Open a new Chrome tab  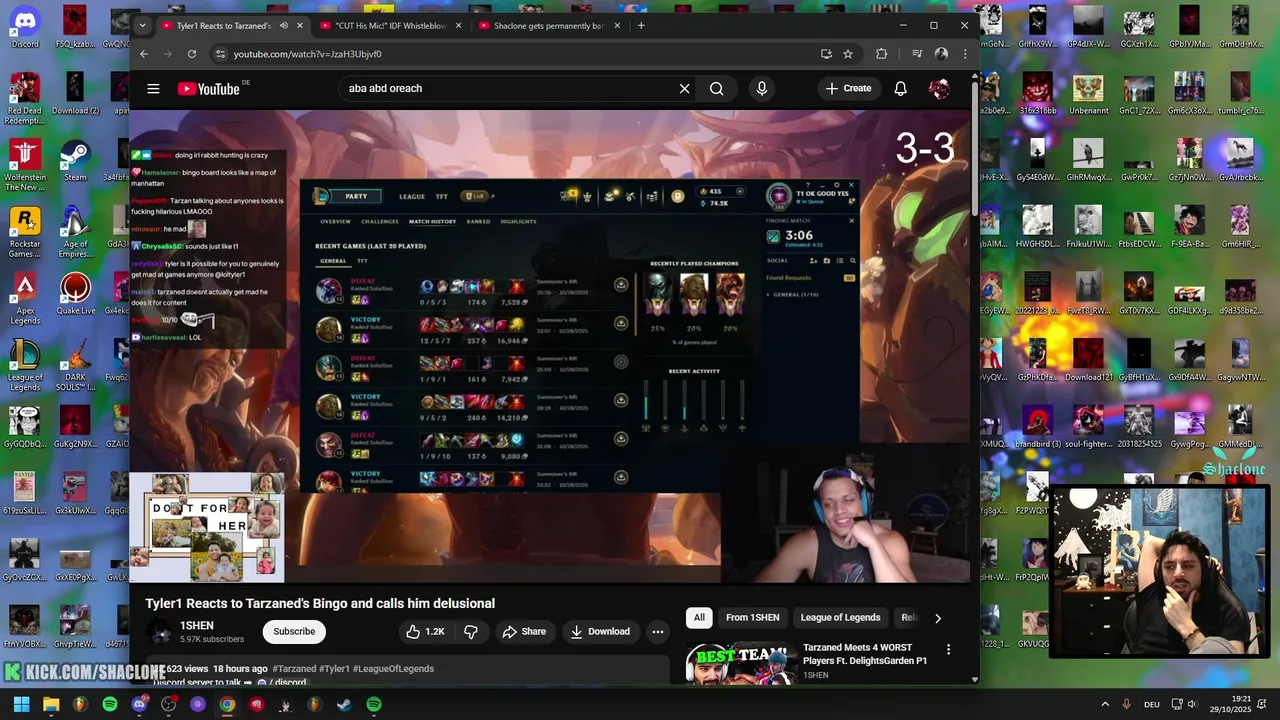[641, 26]
